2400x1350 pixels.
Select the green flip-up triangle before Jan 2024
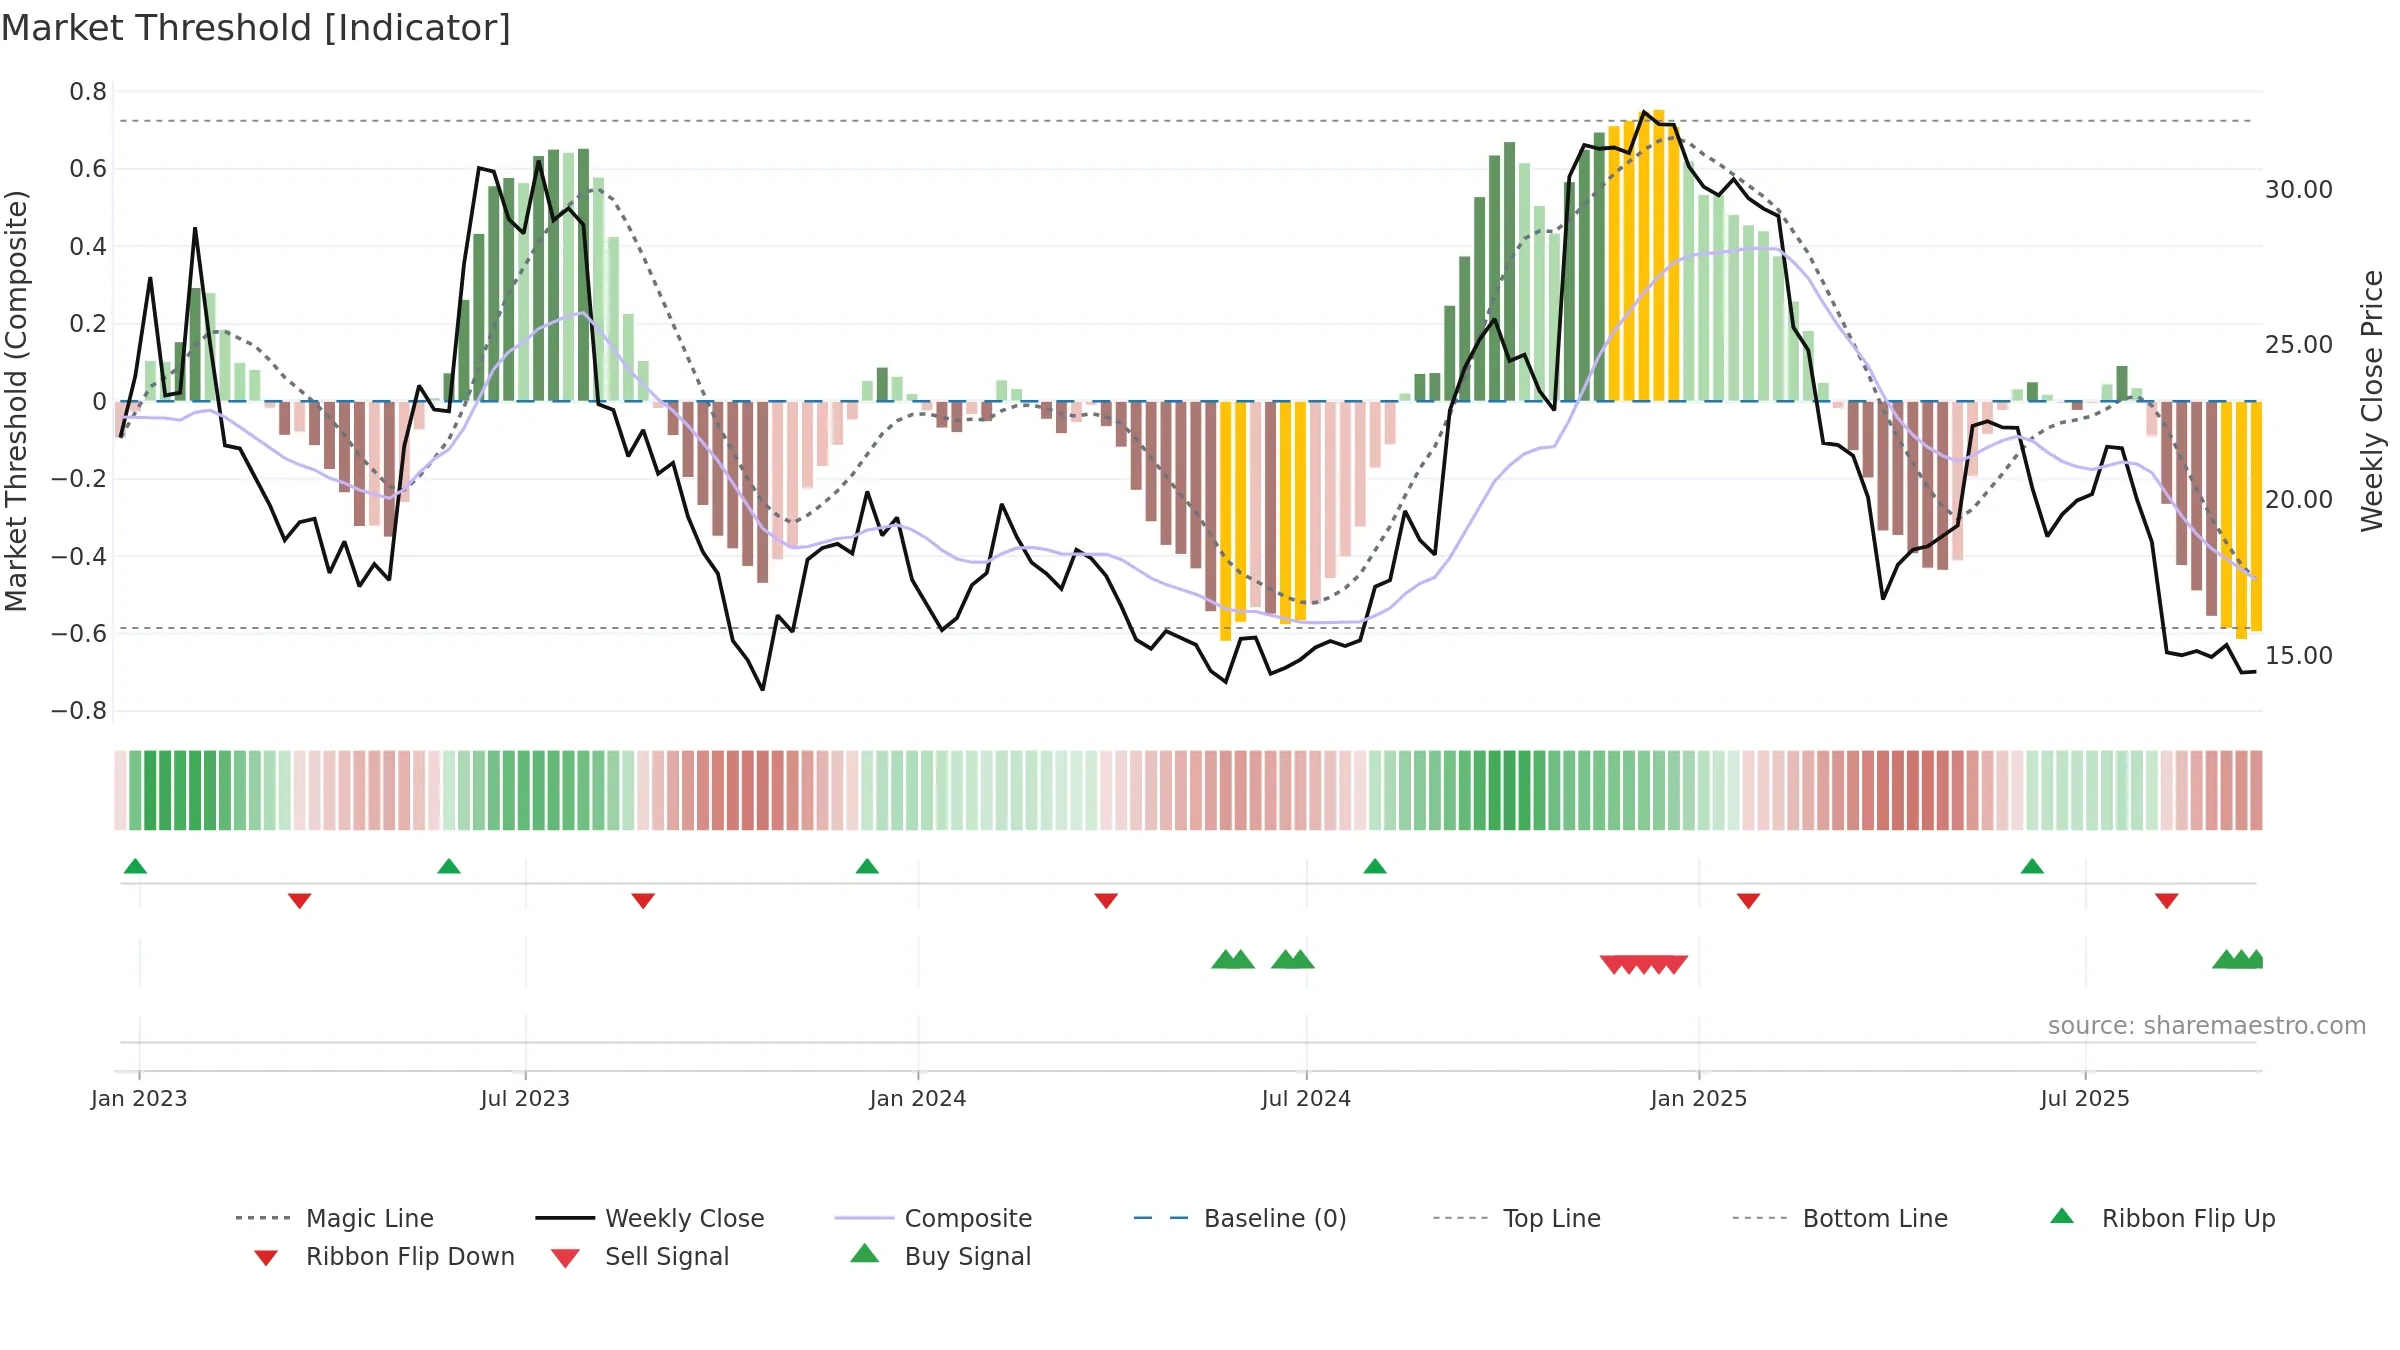(x=867, y=866)
